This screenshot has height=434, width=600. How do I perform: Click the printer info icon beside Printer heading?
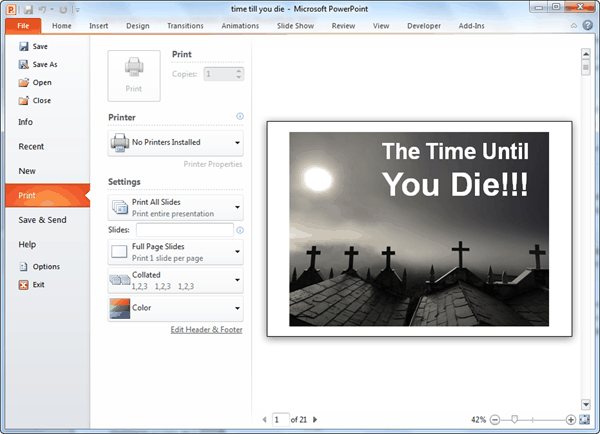240,116
